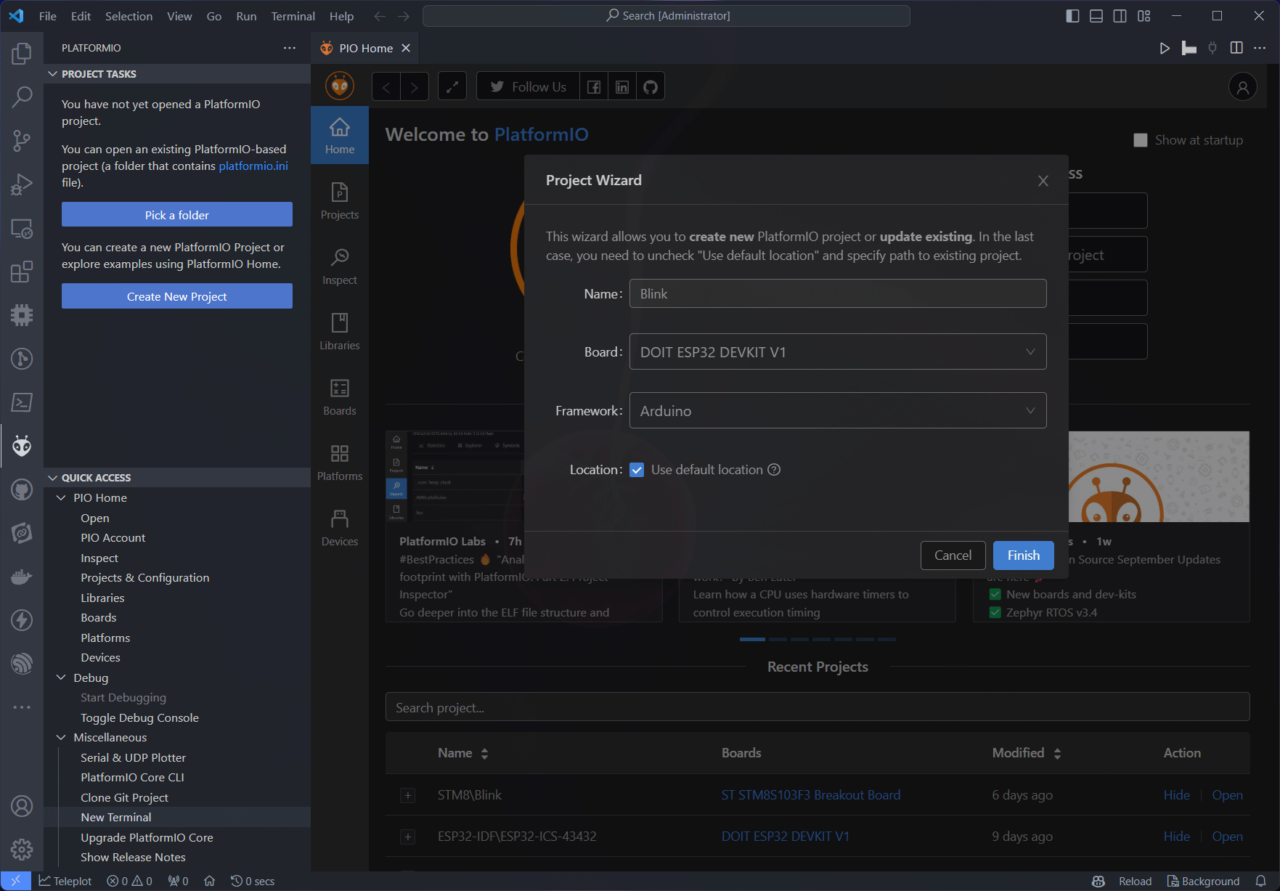1280x891 pixels.
Task: Open the Board selection dropdown
Action: click(x=838, y=351)
